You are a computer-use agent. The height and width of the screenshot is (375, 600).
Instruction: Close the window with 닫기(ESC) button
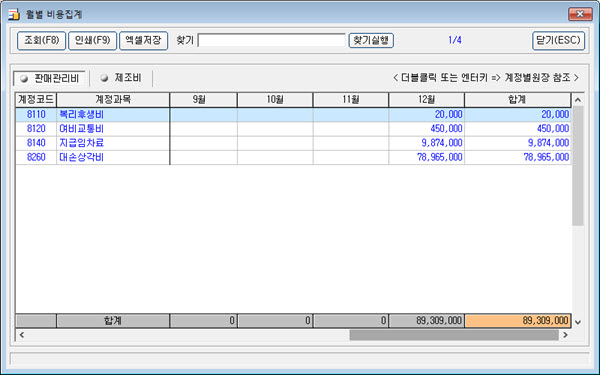[x=558, y=41]
